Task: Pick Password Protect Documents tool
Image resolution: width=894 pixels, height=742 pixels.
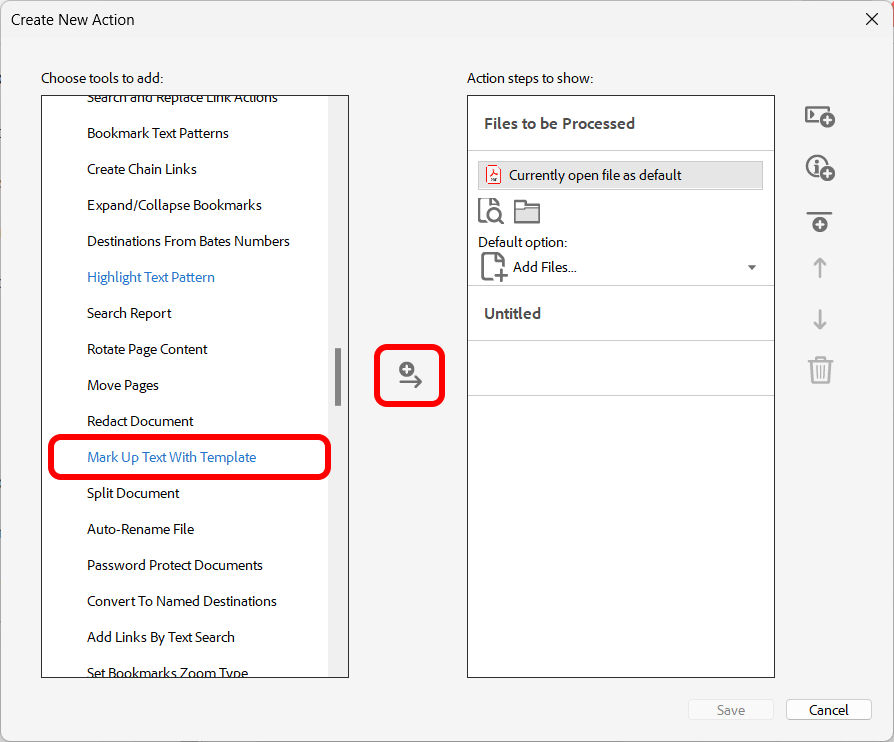Action: [x=175, y=565]
